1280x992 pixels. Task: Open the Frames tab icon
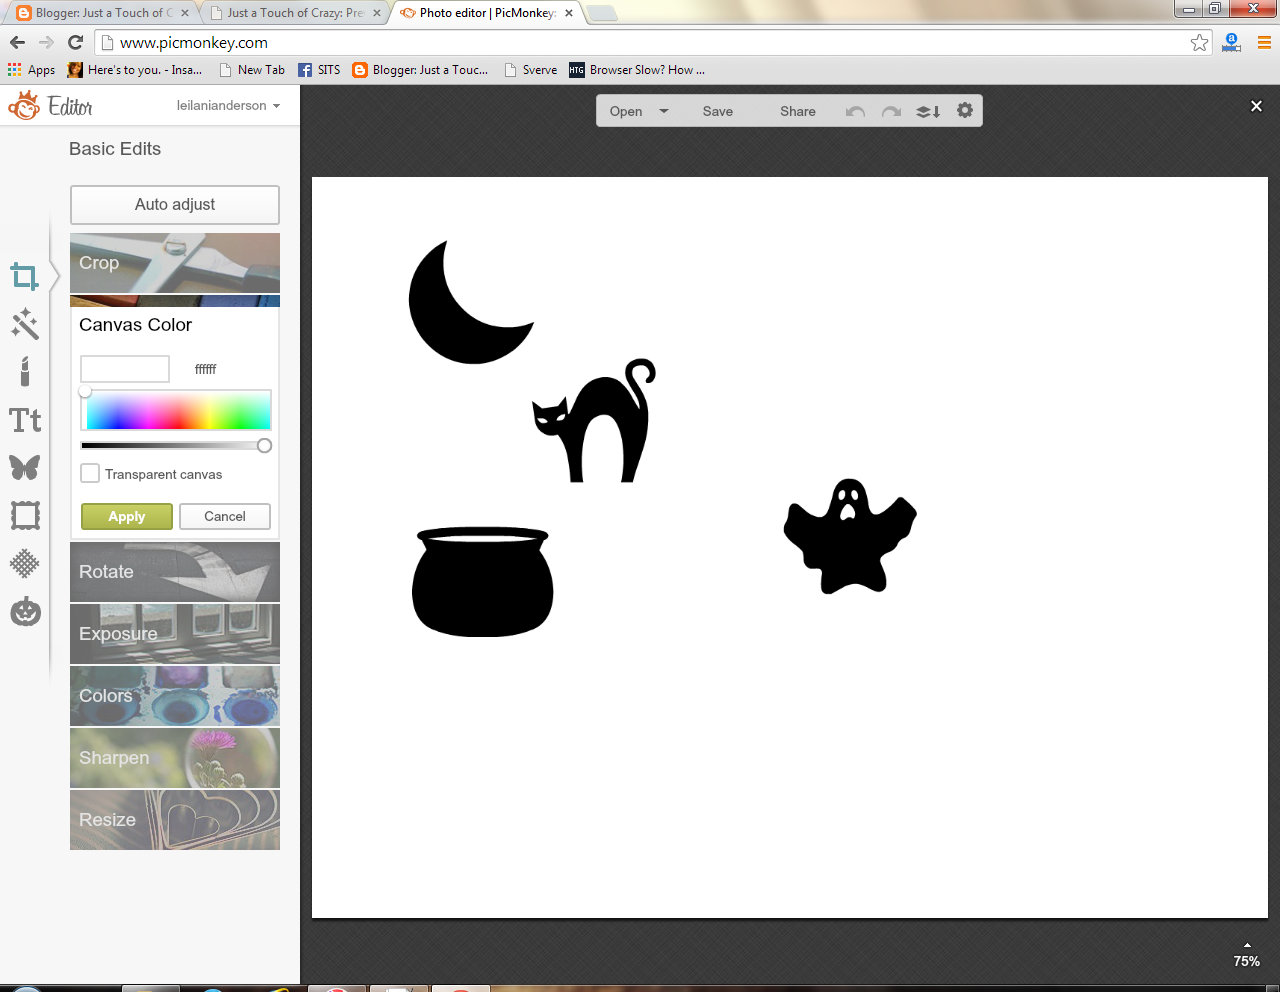pyautogui.click(x=25, y=515)
